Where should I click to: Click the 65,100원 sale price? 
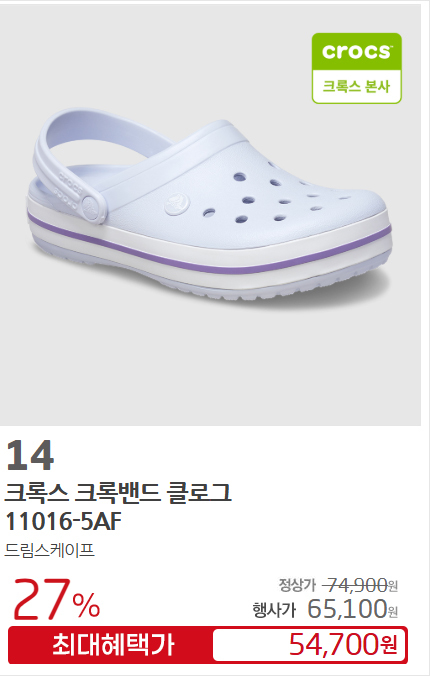[352, 608]
